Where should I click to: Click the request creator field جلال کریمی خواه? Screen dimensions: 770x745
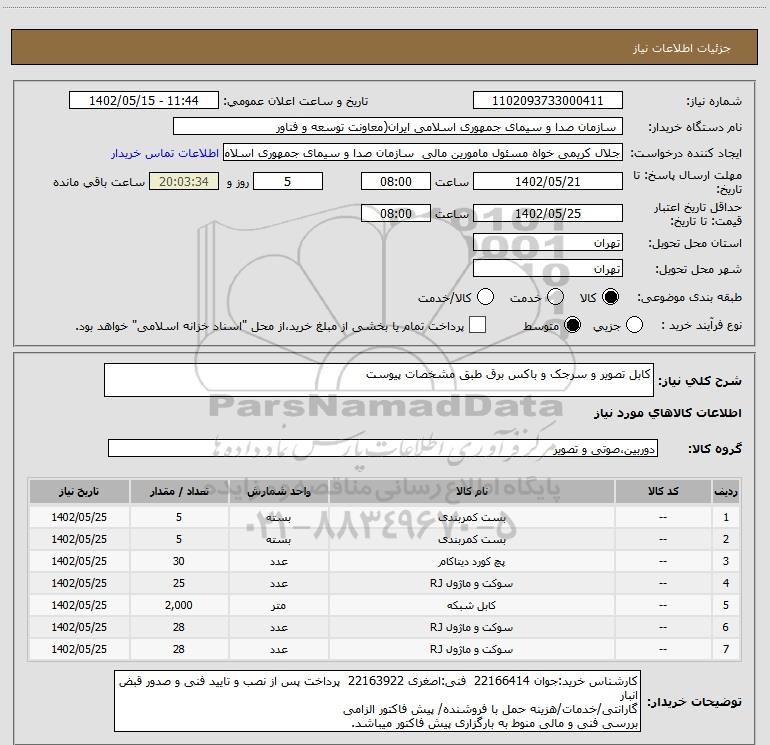(x=423, y=153)
